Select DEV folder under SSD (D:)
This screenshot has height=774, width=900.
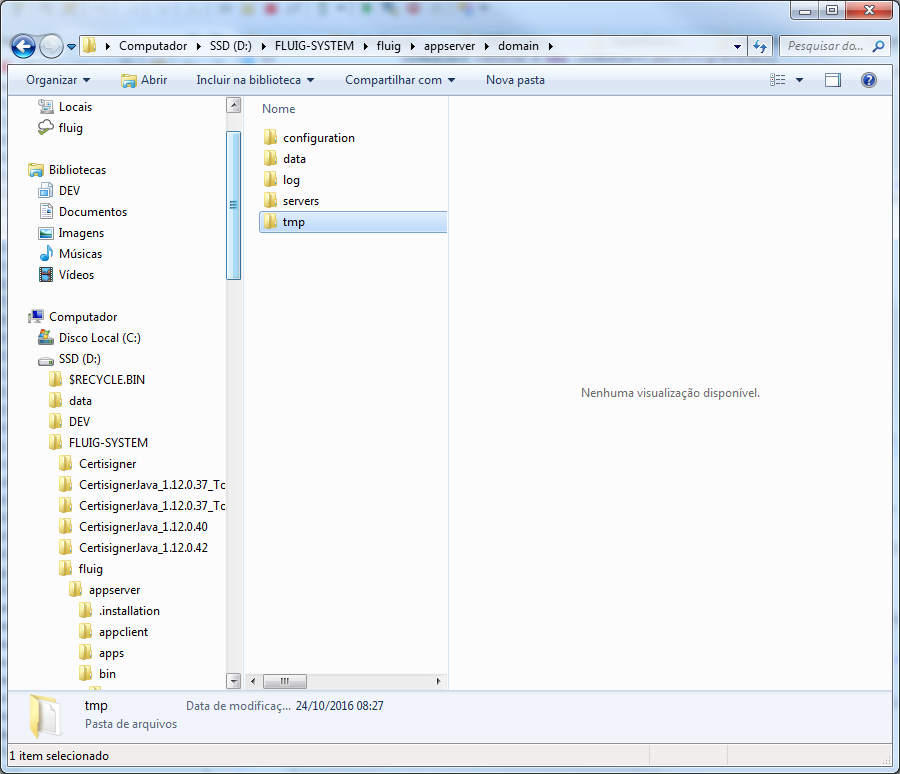(x=79, y=422)
